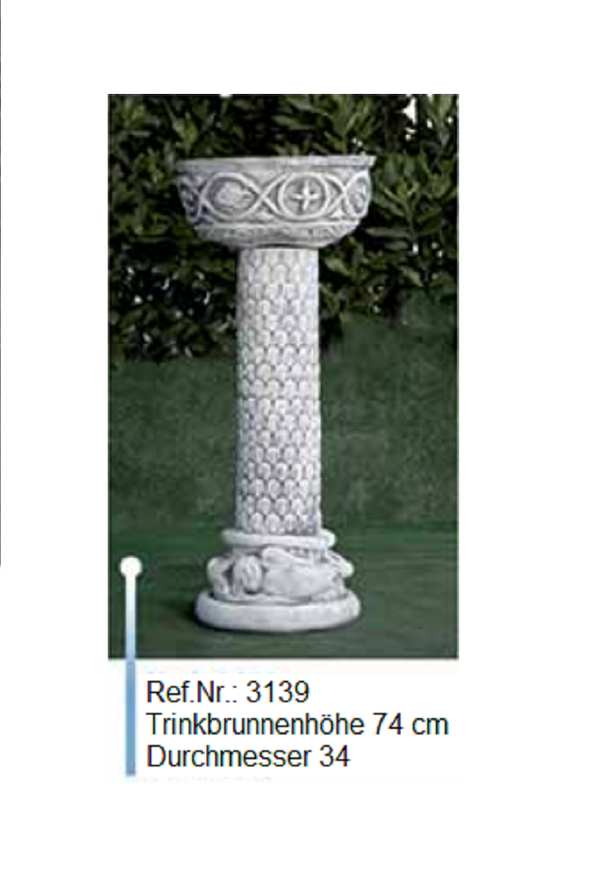
Task: Select the 'Ref.Nr.: 3139' caption line
Action: click(228, 692)
